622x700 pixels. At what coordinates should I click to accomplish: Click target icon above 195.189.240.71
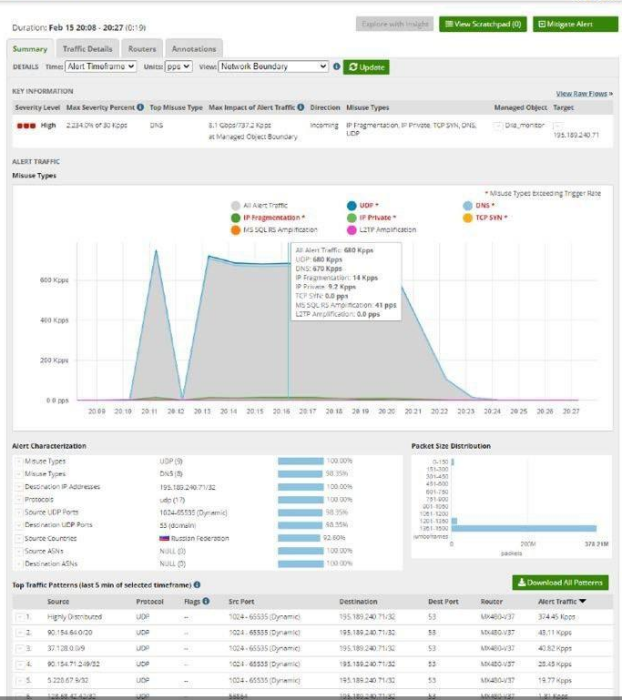click(558, 125)
